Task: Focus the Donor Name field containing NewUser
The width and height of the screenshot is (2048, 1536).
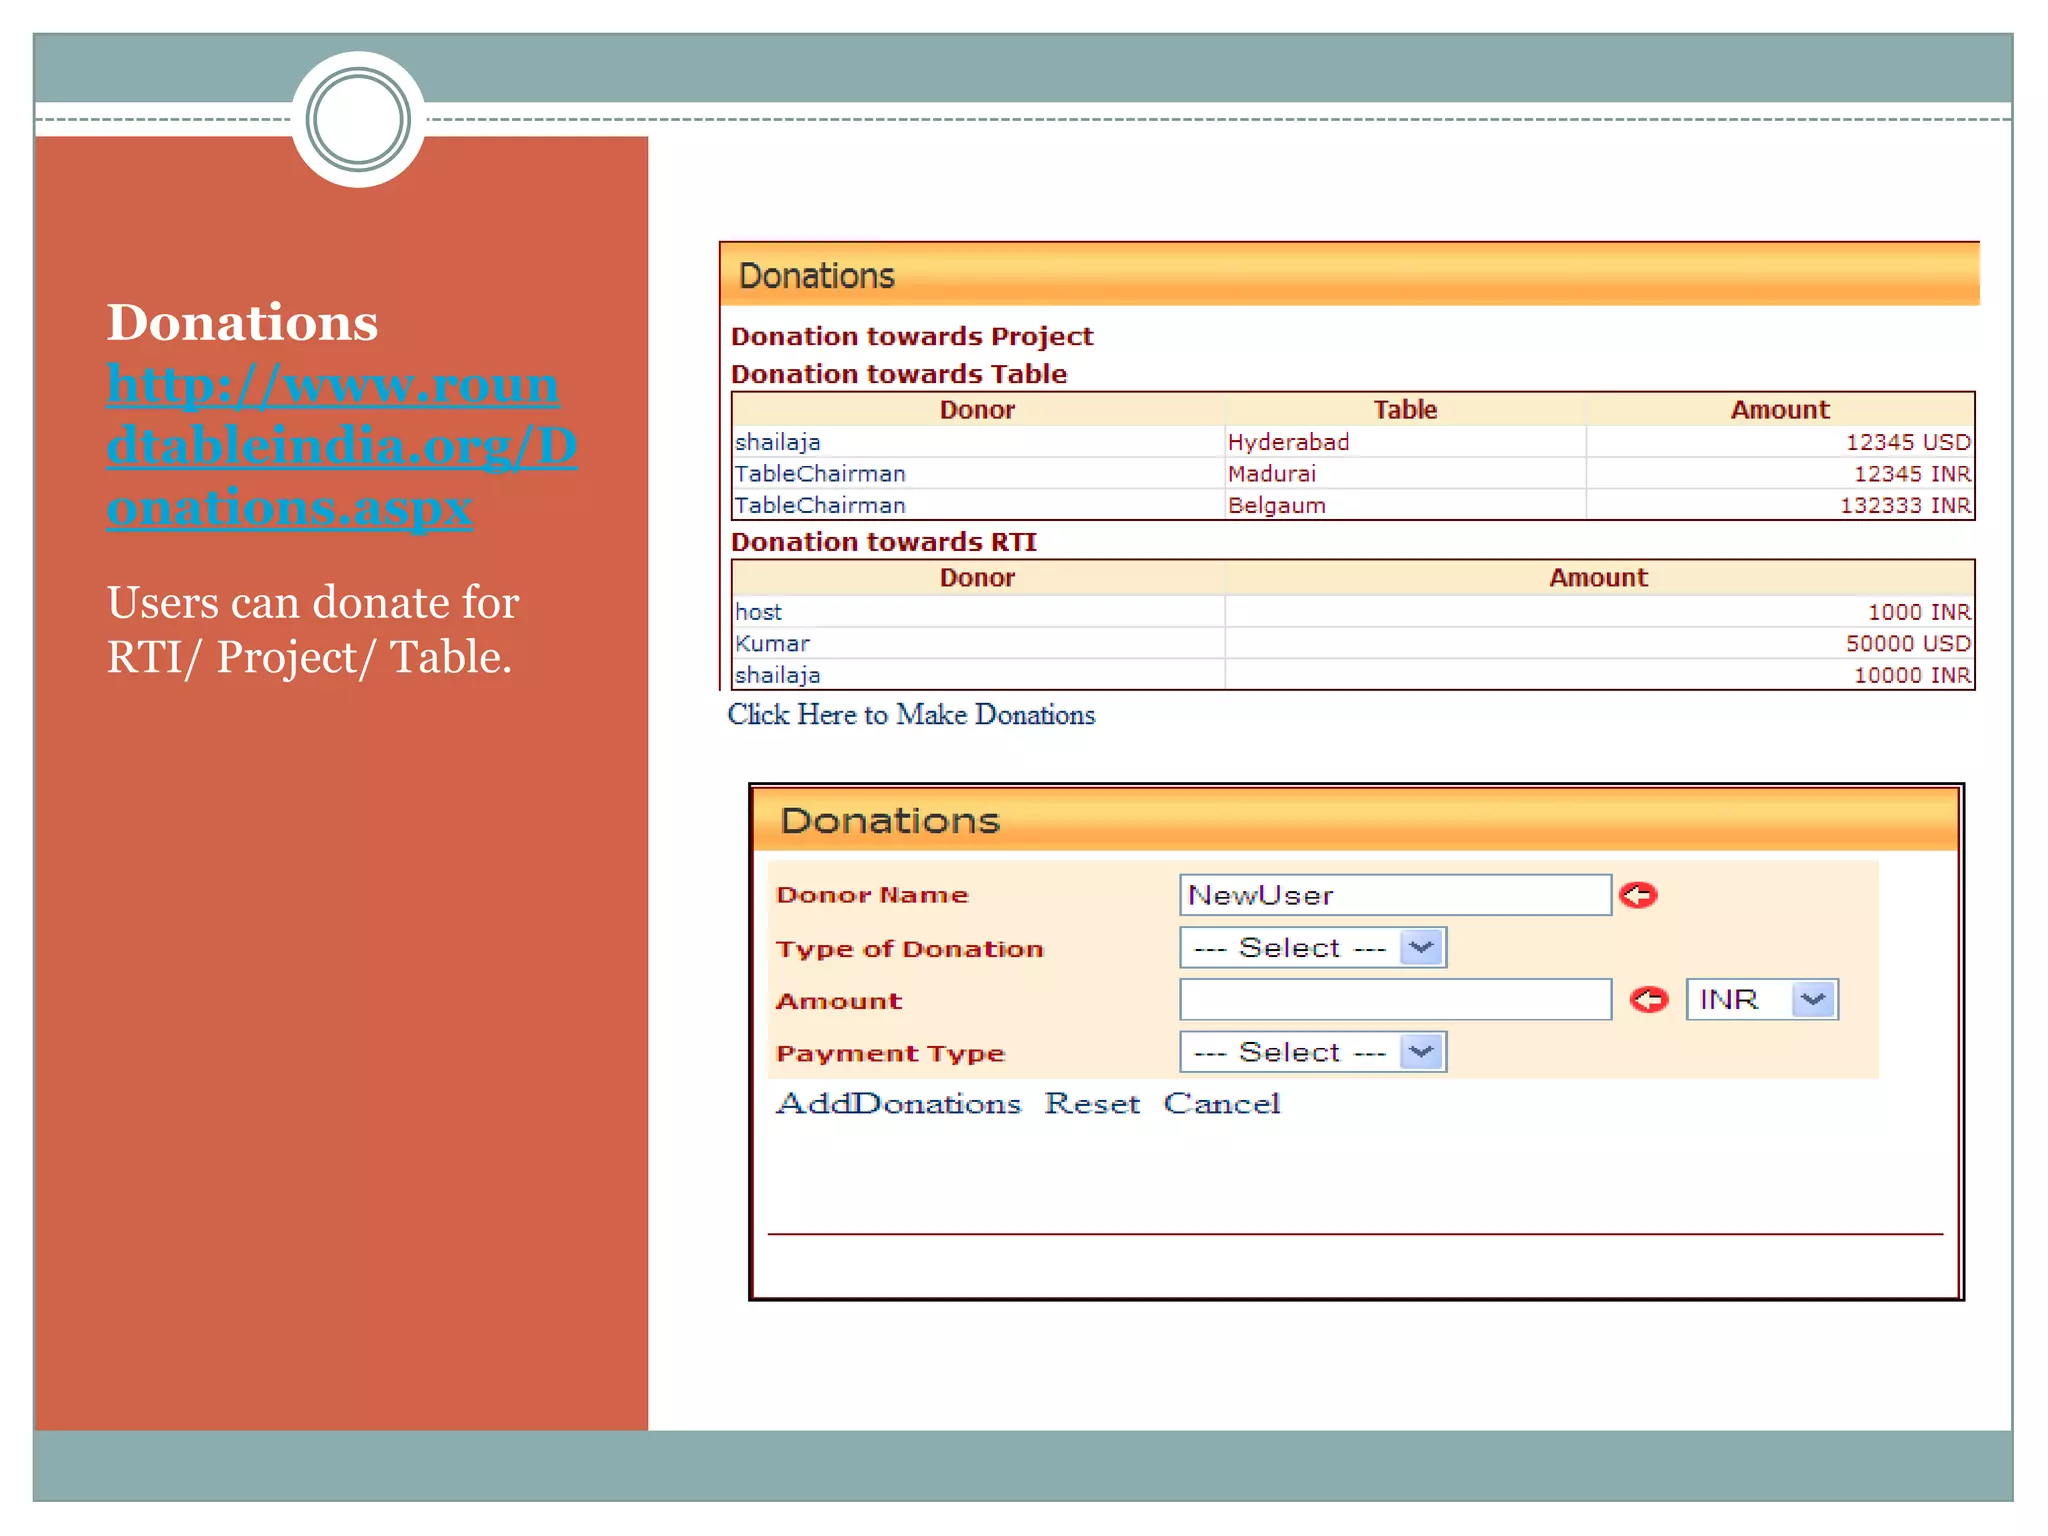Action: (1395, 895)
